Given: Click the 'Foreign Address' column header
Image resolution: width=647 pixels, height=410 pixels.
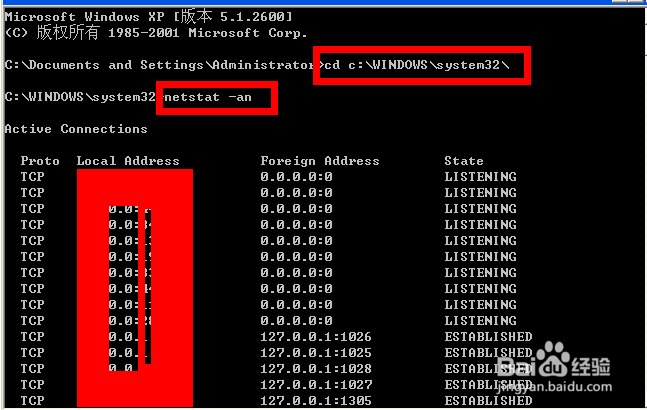Looking at the screenshot, I should click(320, 161).
